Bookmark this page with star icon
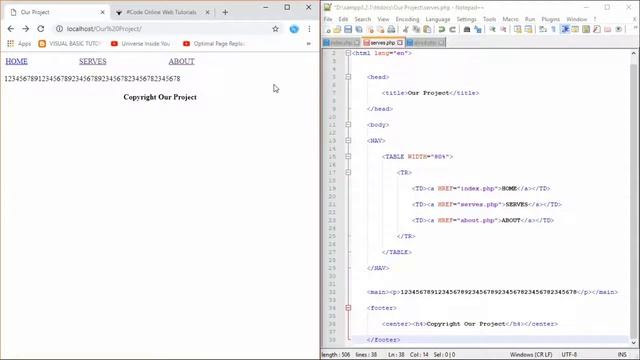This screenshot has height=360, width=640. point(276,29)
